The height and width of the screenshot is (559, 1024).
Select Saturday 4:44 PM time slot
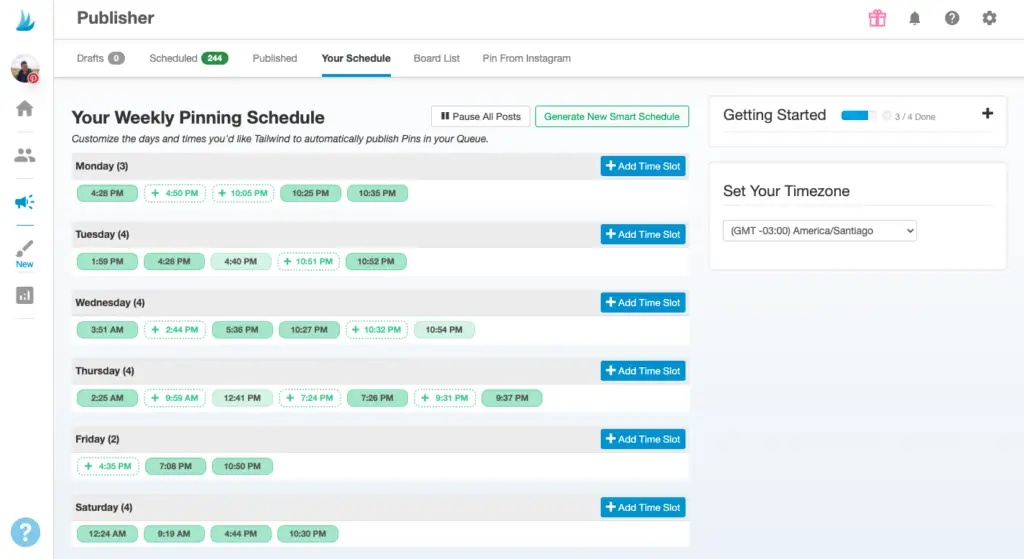240,534
